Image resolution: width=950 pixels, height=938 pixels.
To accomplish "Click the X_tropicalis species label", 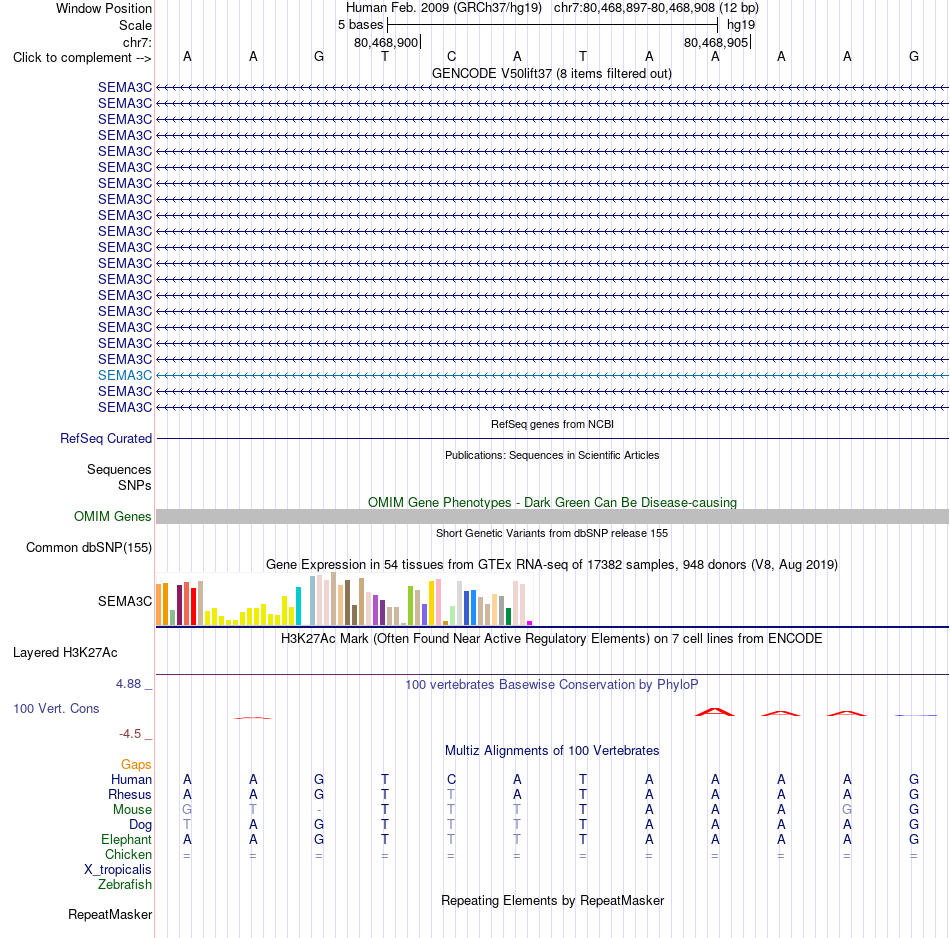I will click(118, 870).
